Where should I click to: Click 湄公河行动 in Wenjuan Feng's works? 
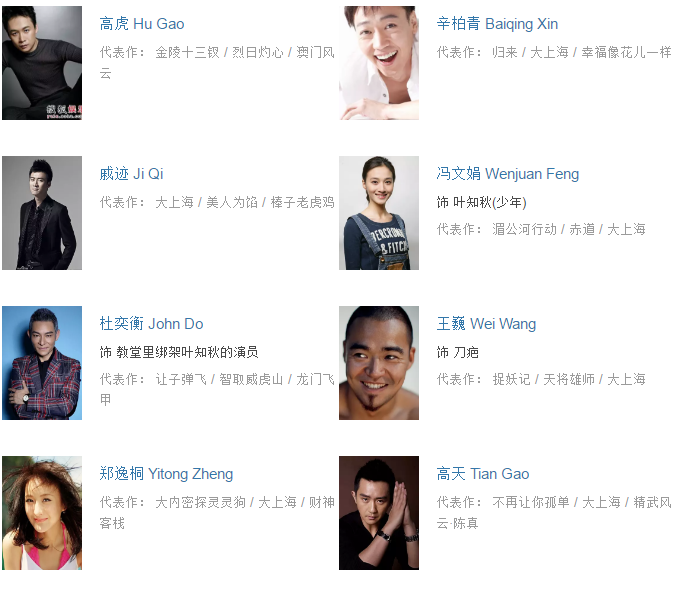[x=525, y=229]
